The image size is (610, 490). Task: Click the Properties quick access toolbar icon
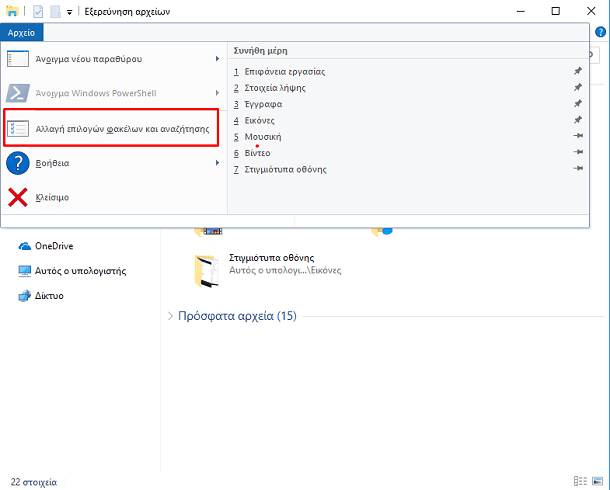point(38,12)
